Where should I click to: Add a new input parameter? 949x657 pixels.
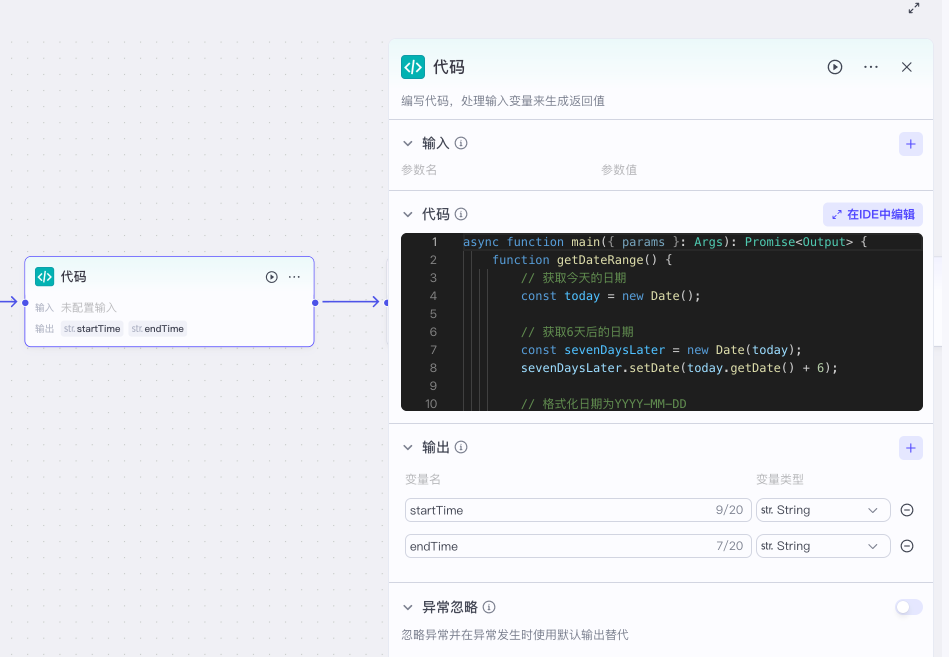[910, 144]
